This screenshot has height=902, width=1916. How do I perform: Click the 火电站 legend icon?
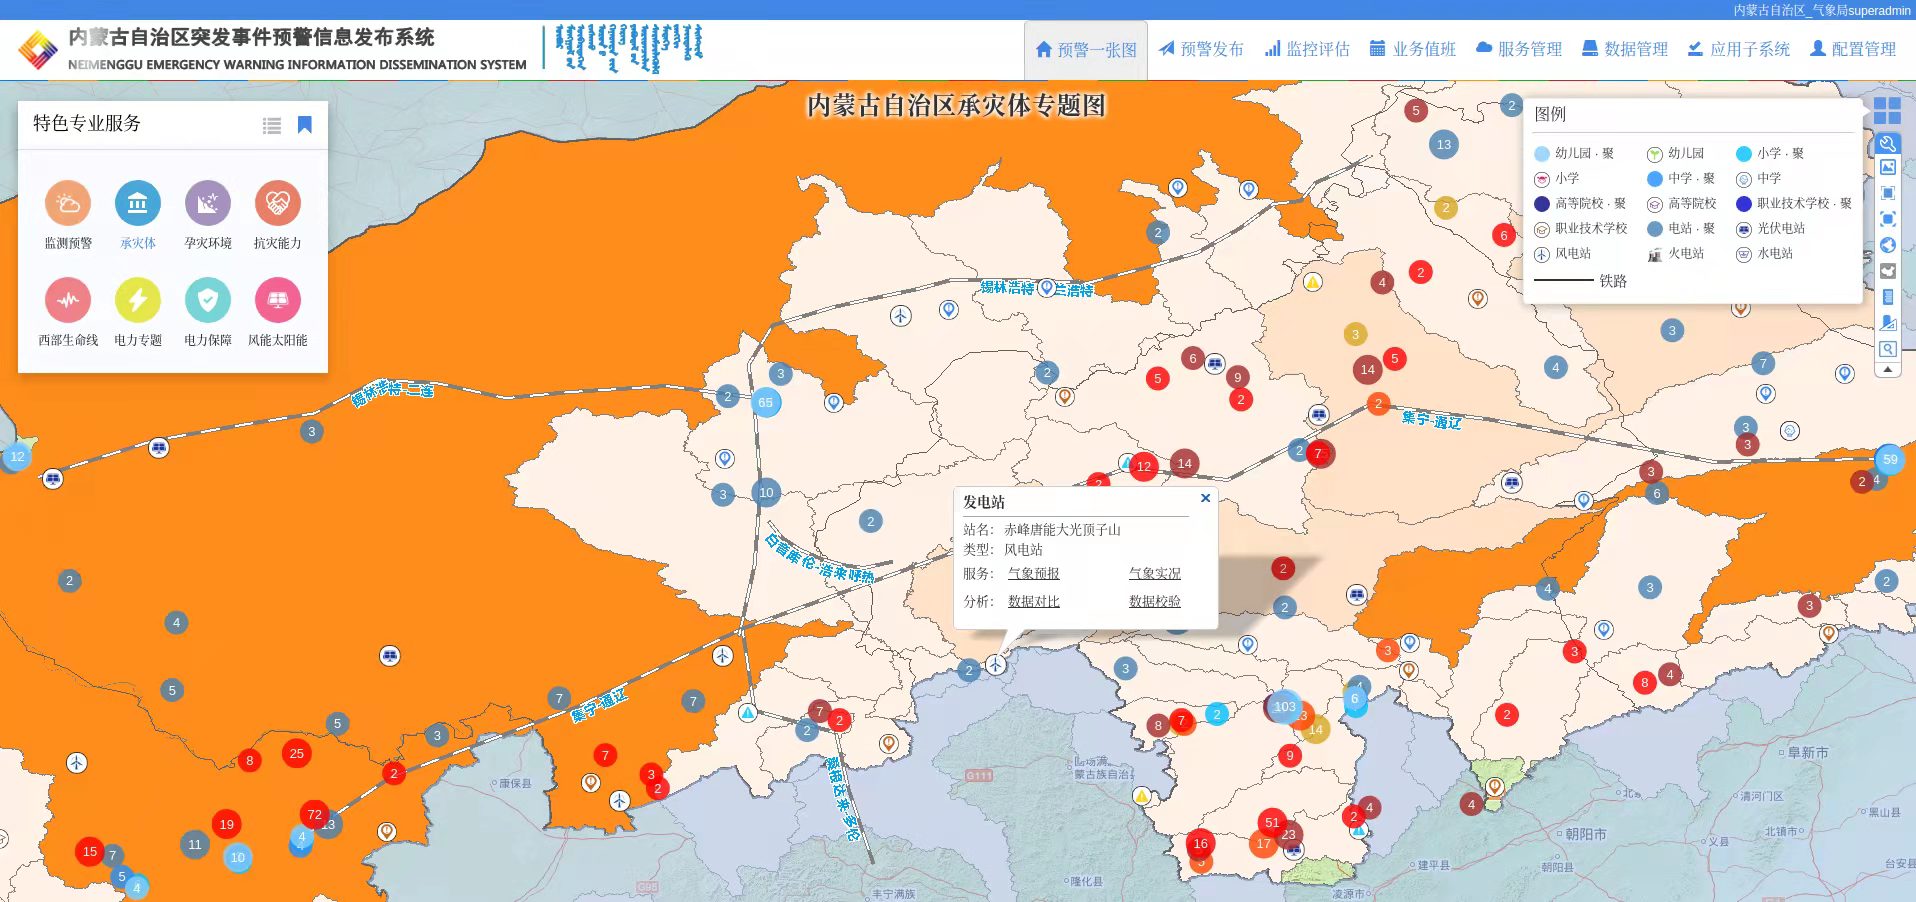click(1655, 254)
